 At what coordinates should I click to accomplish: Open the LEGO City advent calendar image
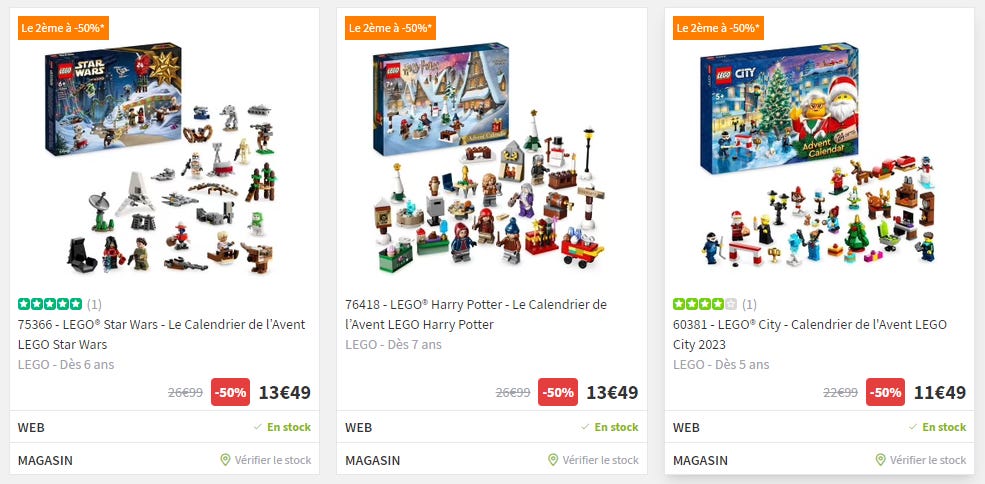click(818, 157)
